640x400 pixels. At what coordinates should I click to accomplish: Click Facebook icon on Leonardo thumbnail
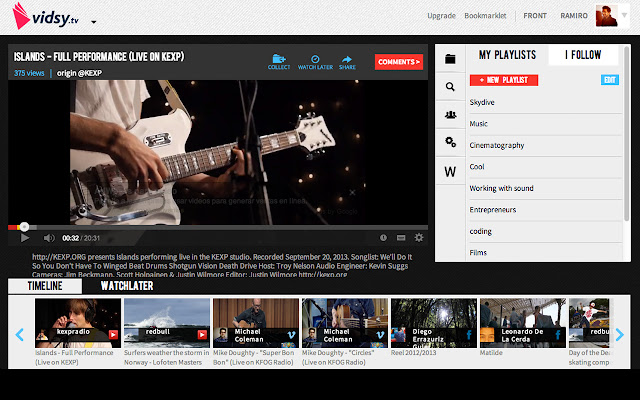[558, 335]
